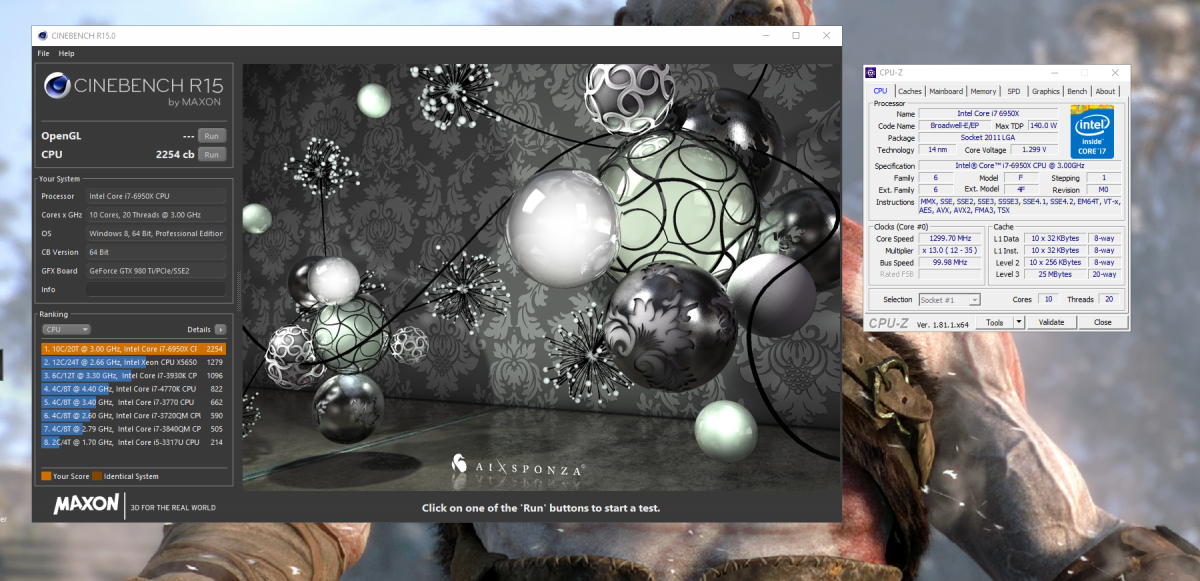Open the Mainboard tab in CPU-Z

[946, 91]
